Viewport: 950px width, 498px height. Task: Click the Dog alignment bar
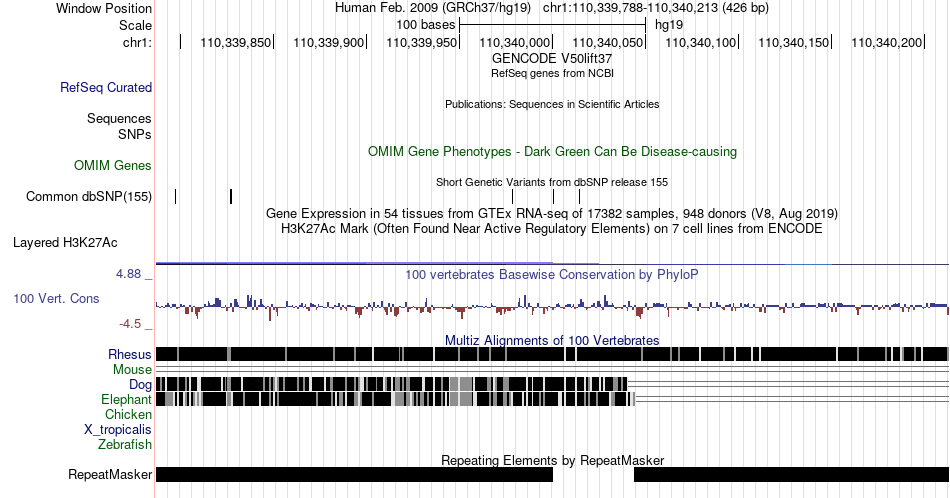(392, 384)
